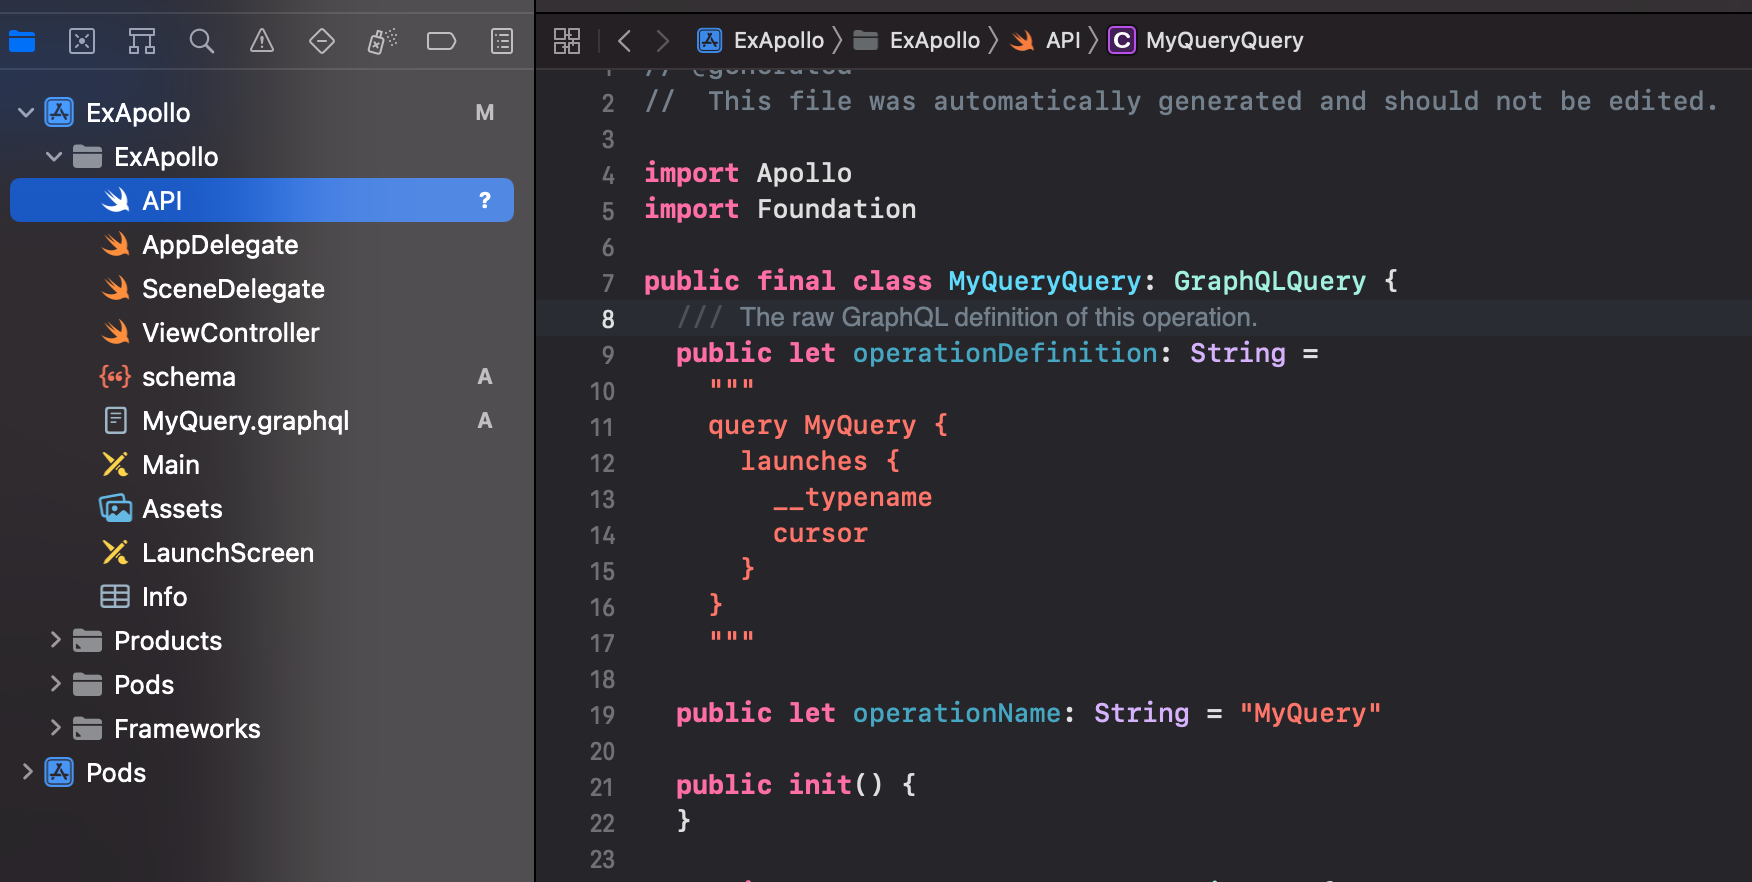Click the curly-brace icon beside schema
The image size is (1752, 882).
click(115, 377)
